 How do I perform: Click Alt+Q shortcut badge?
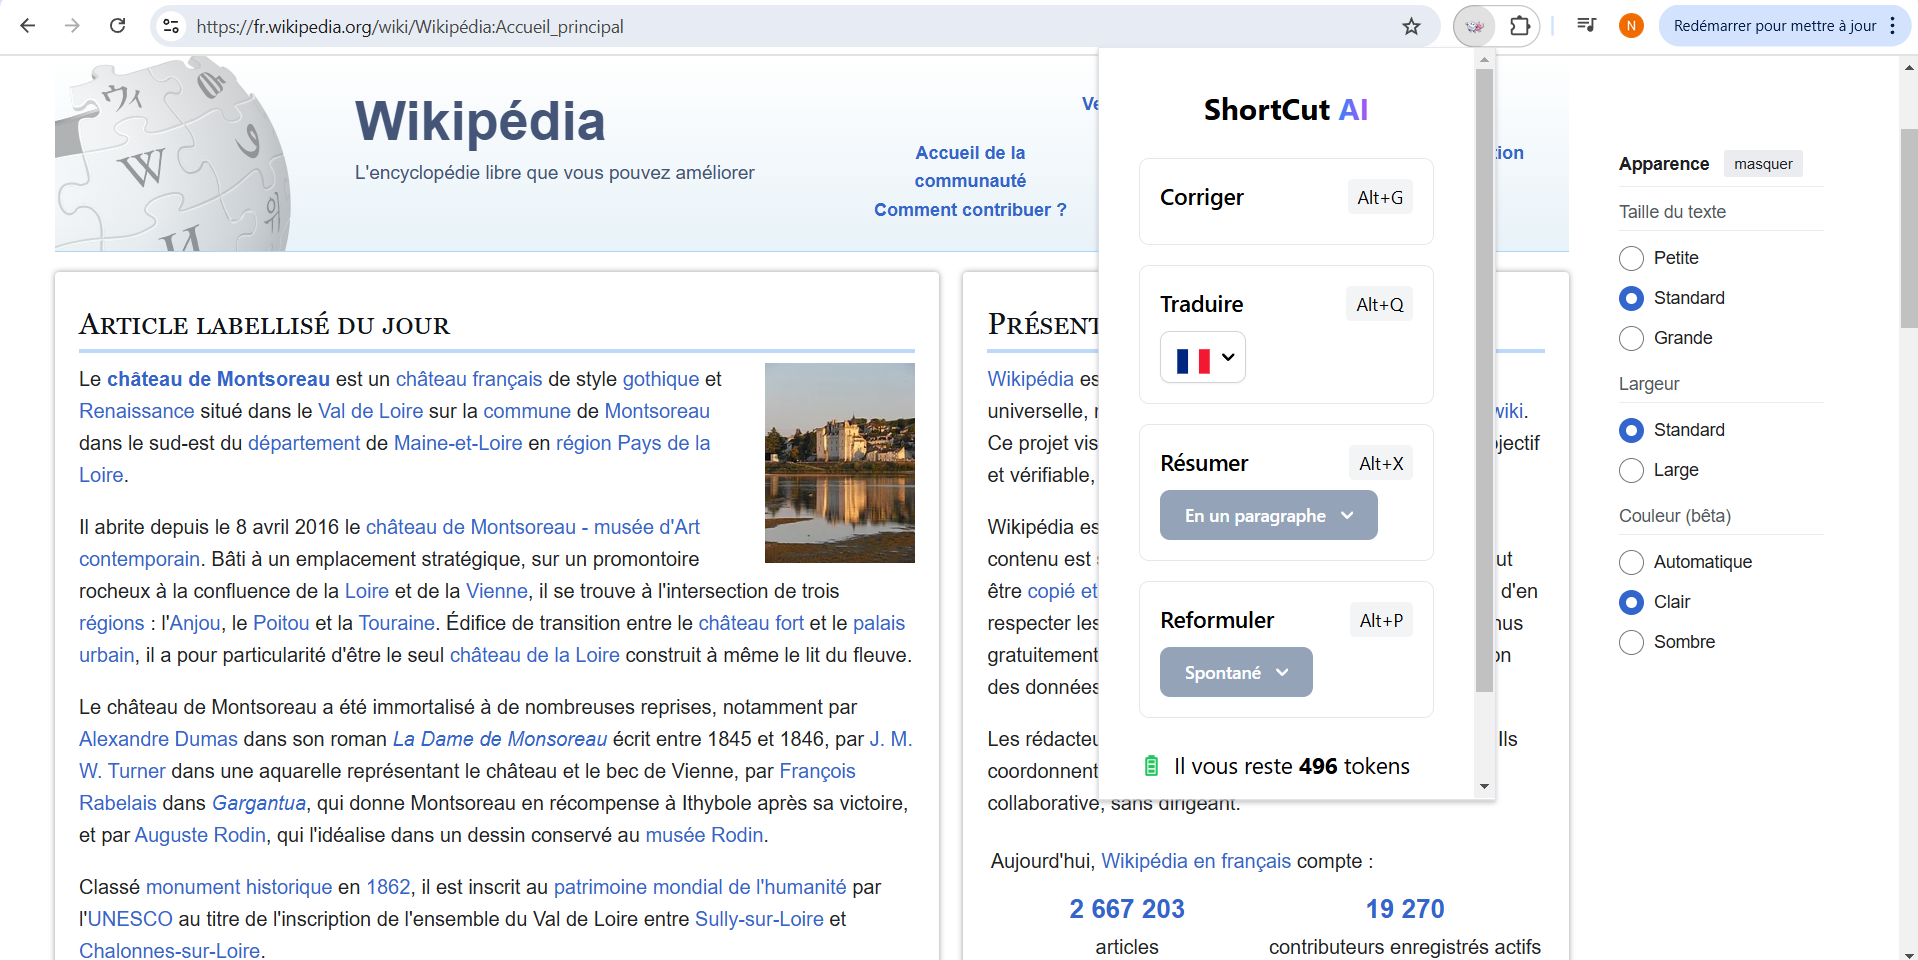pos(1379,305)
